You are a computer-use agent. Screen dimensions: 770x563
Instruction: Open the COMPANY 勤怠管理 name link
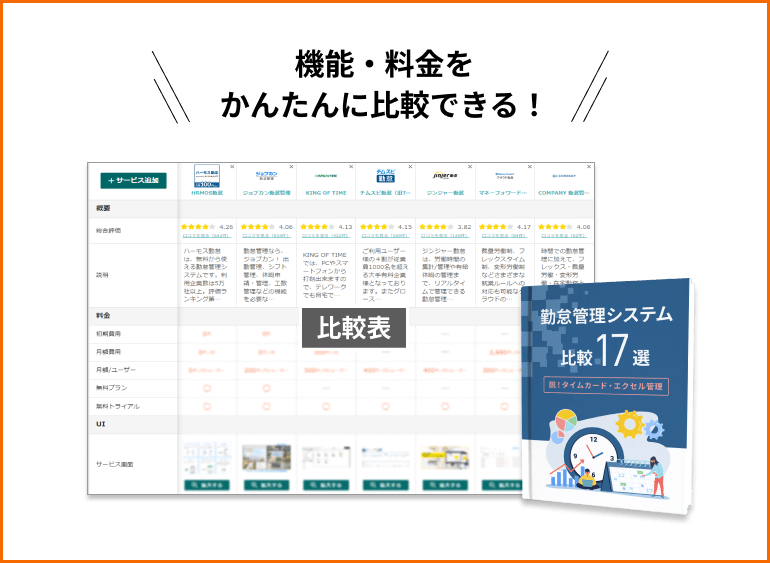[x=564, y=193]
